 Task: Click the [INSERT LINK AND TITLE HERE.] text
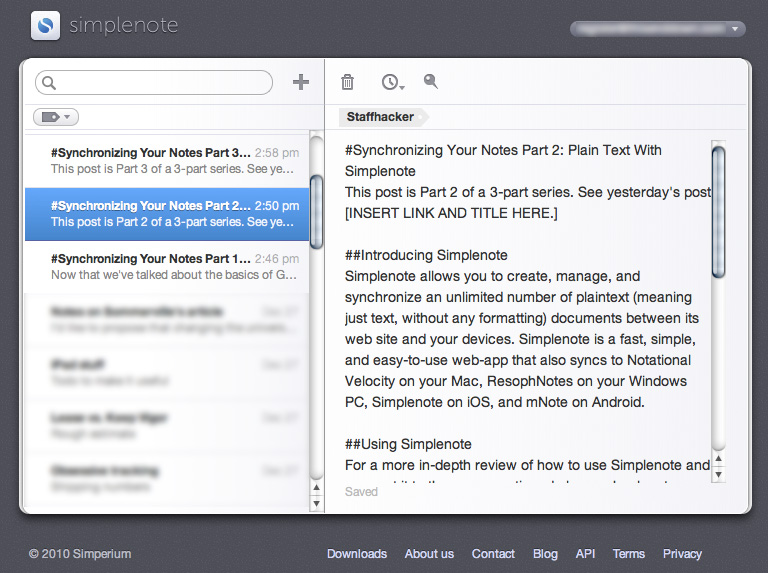pos(451,213)
